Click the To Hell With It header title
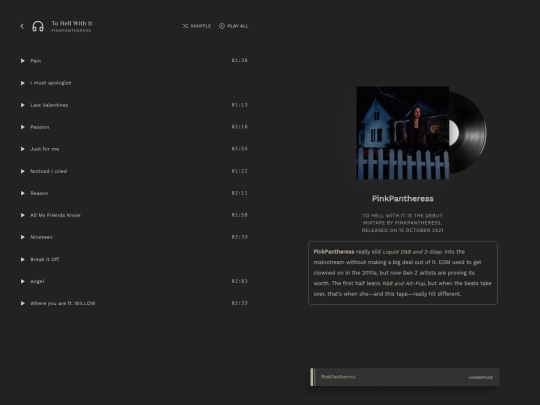 (72, 23)
